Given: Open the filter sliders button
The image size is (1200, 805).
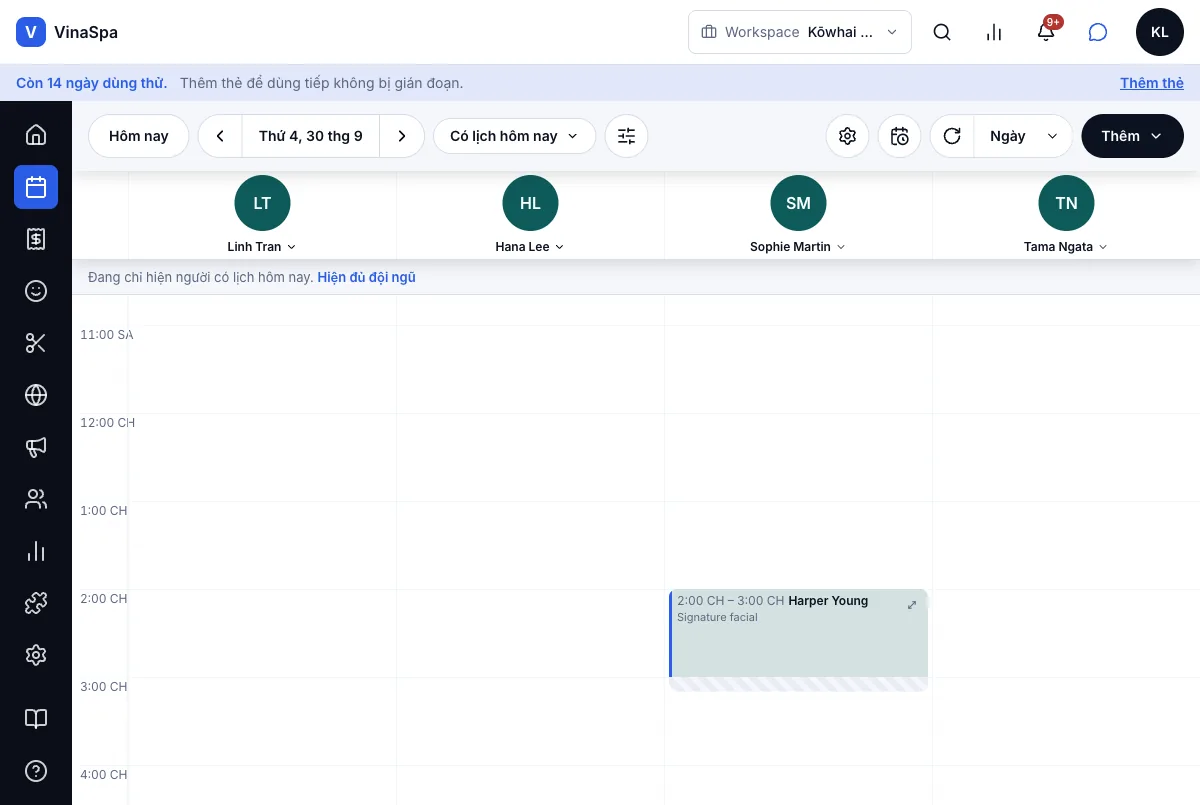Looking at the screenshot, I should coord(627,136).
